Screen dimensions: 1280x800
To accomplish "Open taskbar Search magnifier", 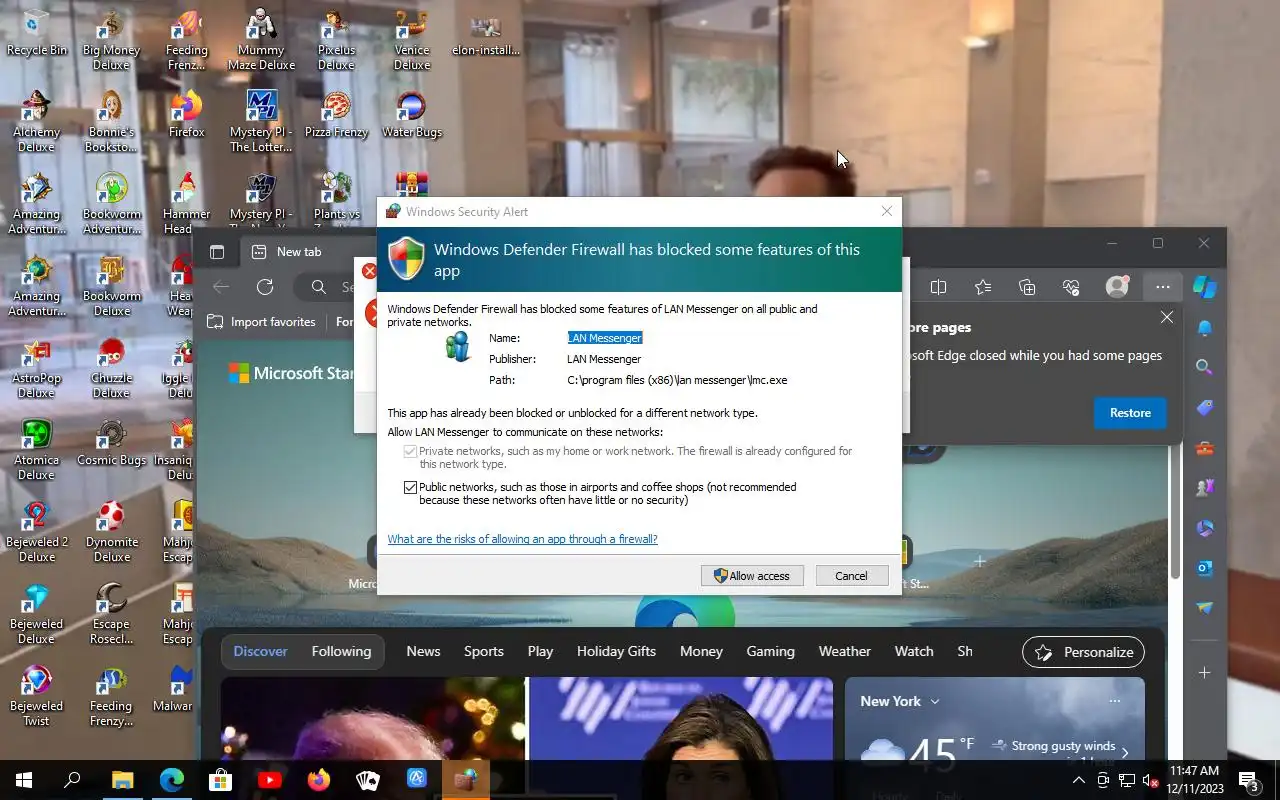I will 72,780.
